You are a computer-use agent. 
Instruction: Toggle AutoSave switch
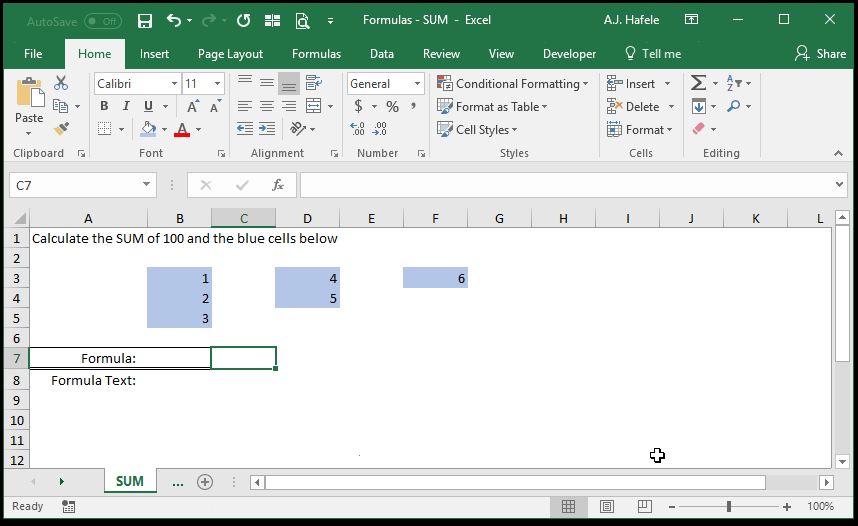[x=103, y=21]
